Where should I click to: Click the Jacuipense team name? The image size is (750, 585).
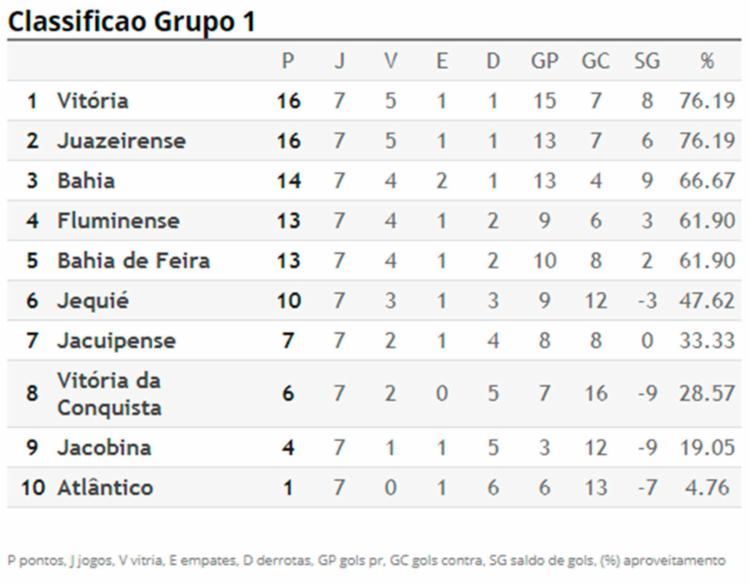pyautogui.click(x=117, y=341)
